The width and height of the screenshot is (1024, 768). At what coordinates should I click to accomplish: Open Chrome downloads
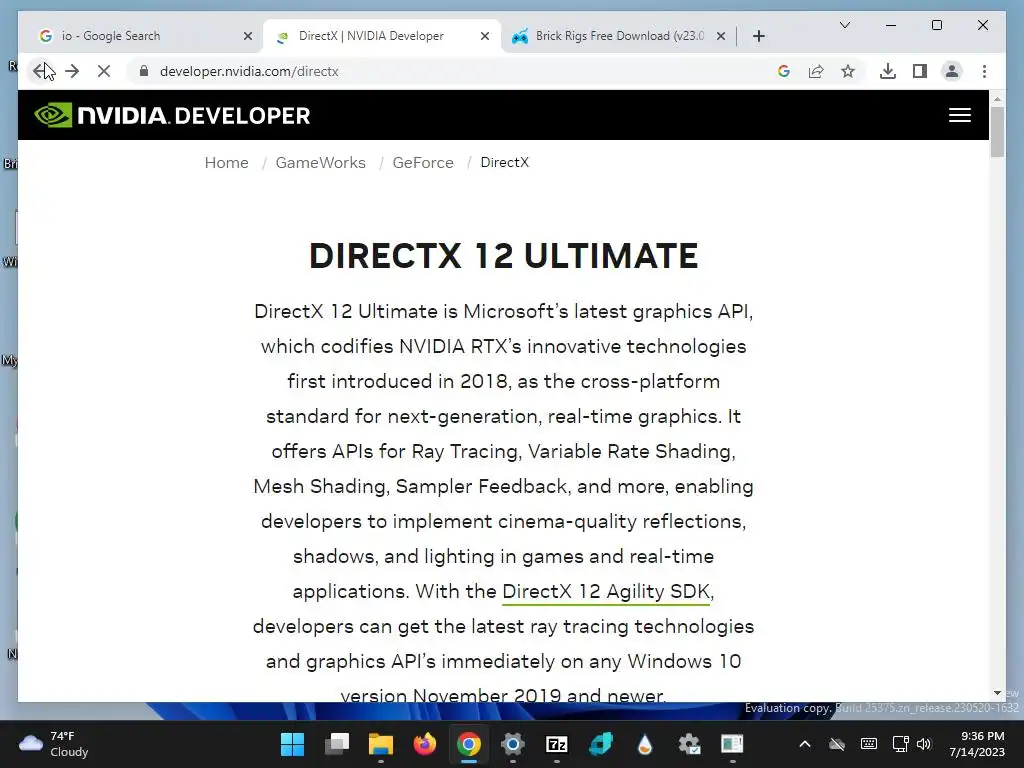888,71
